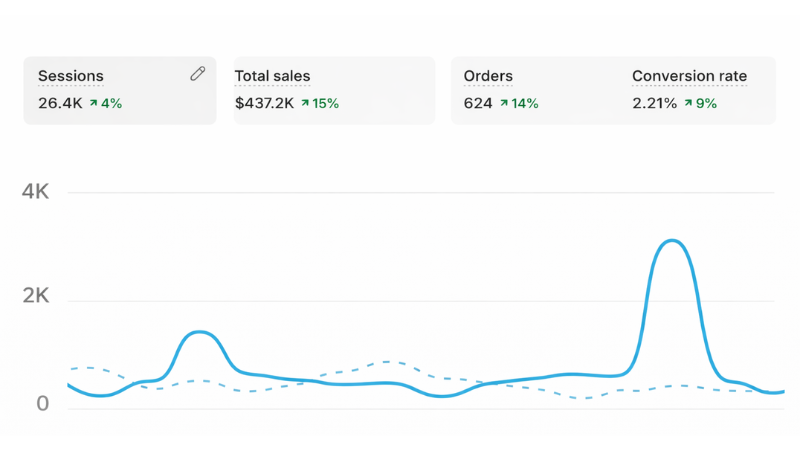This screenshot has width=800, height=450.
Task: Click the smaller left peak of solid line
Action: [201, 332]
